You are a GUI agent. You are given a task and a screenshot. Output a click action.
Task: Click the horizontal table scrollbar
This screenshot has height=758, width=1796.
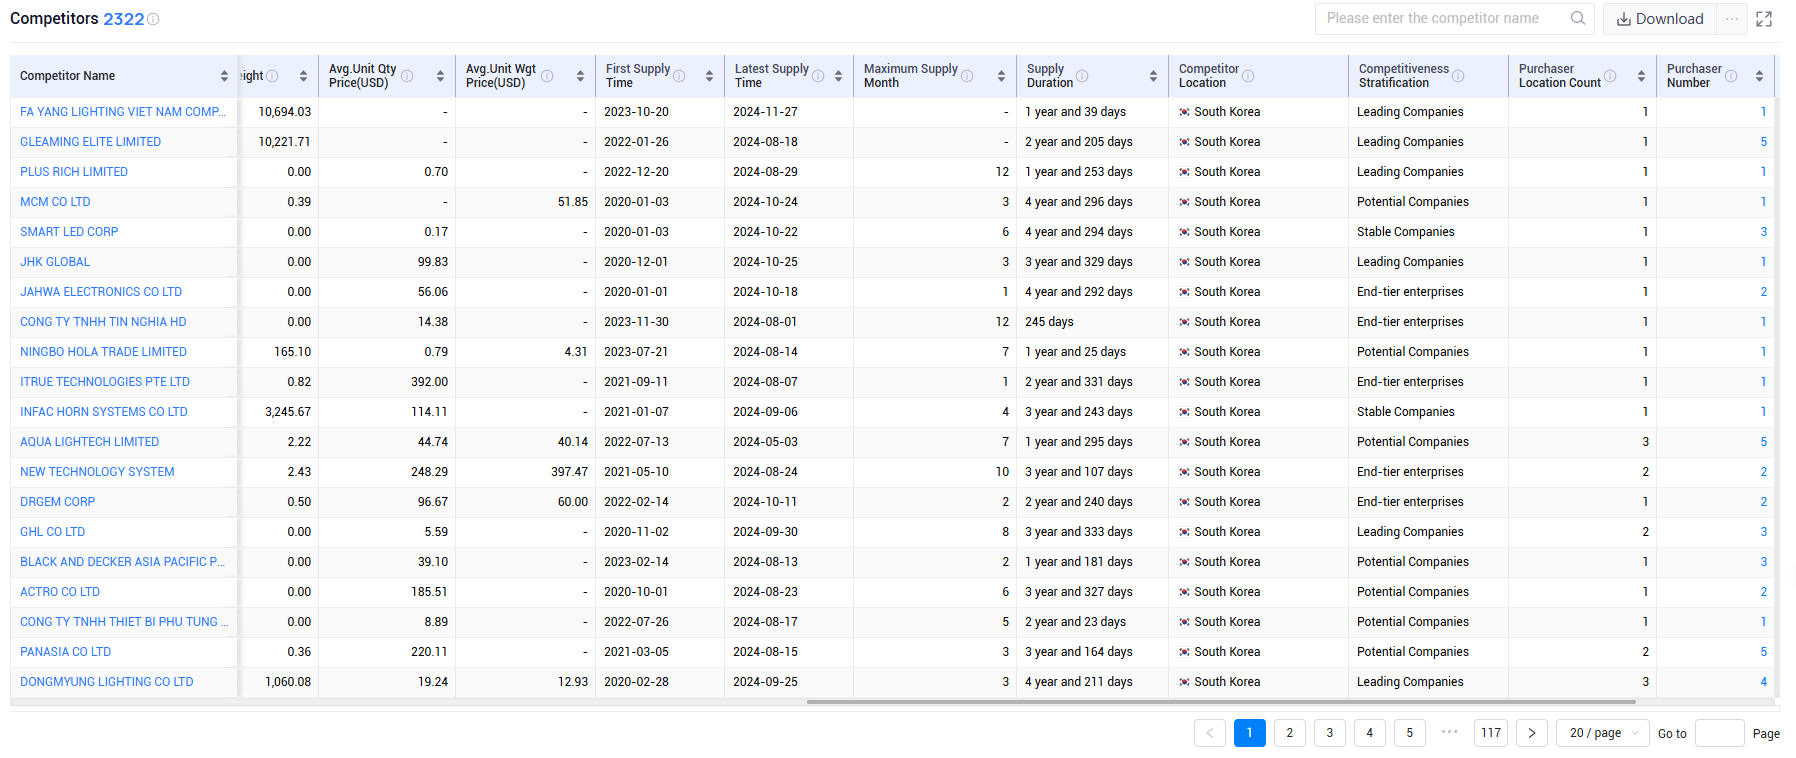pyautogui.click(x=1221, y=702)
